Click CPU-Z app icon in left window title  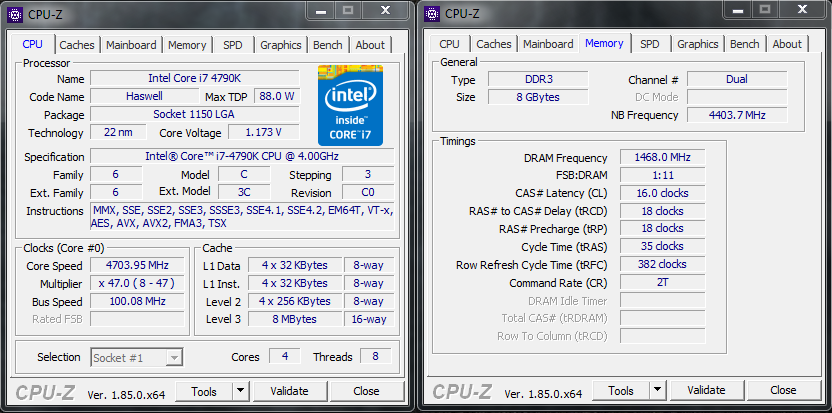click(16, 14)
